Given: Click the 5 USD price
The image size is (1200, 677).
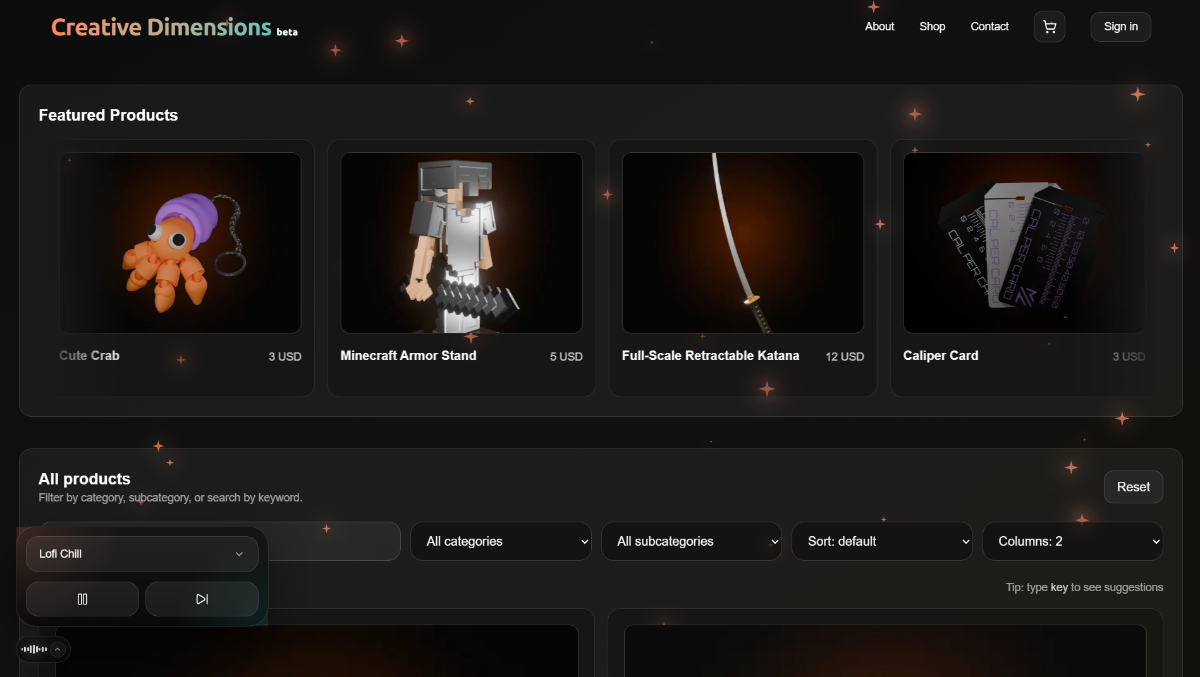Looking at the screenshot, I should click(x=566, y=357).
